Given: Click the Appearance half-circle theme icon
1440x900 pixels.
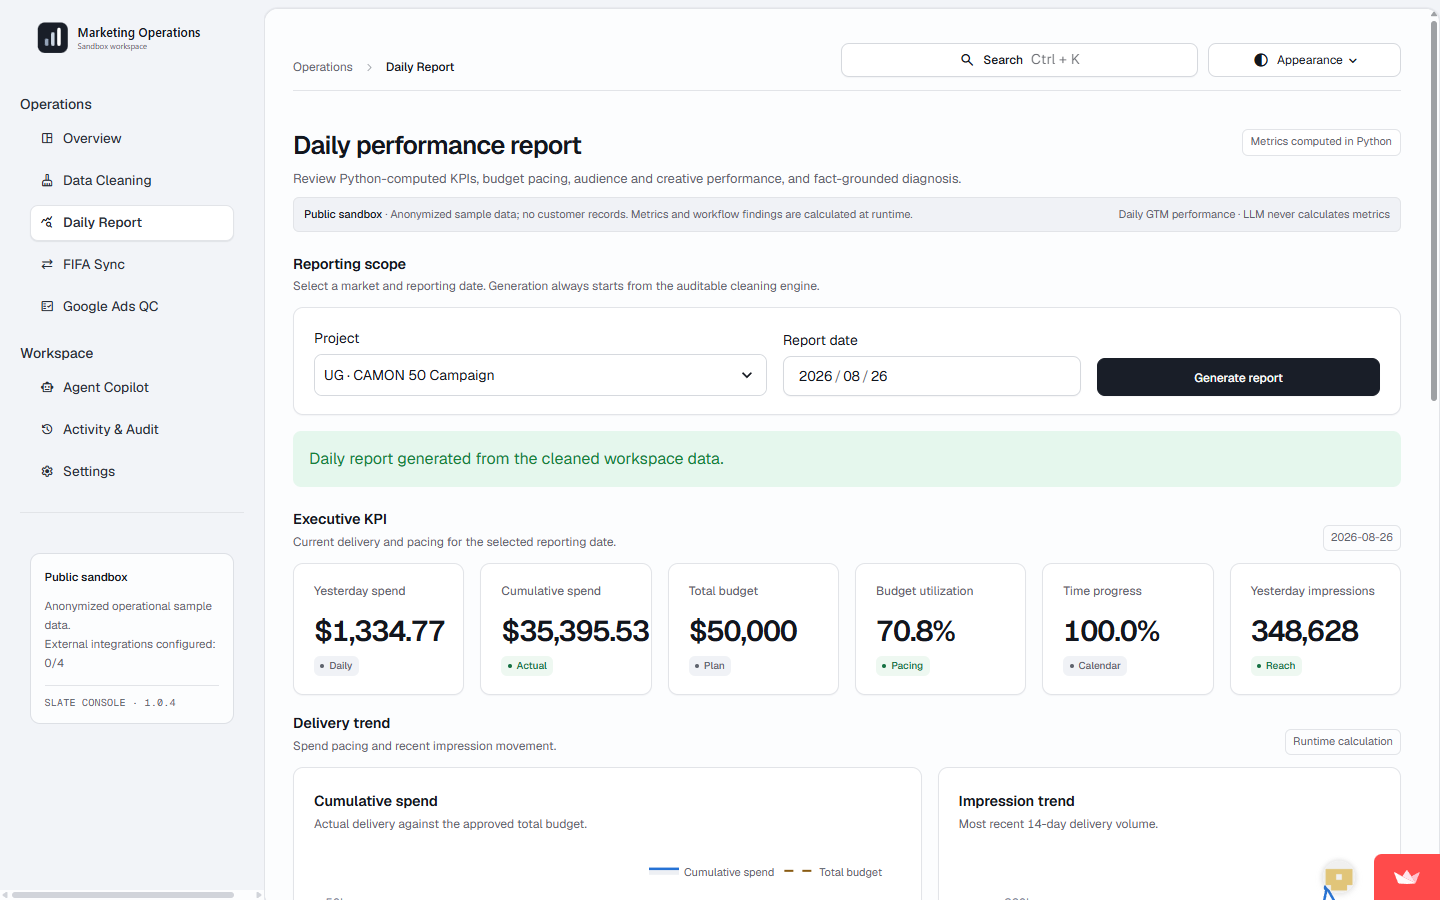Looking at the screenshot, I should click(1261, 60).
